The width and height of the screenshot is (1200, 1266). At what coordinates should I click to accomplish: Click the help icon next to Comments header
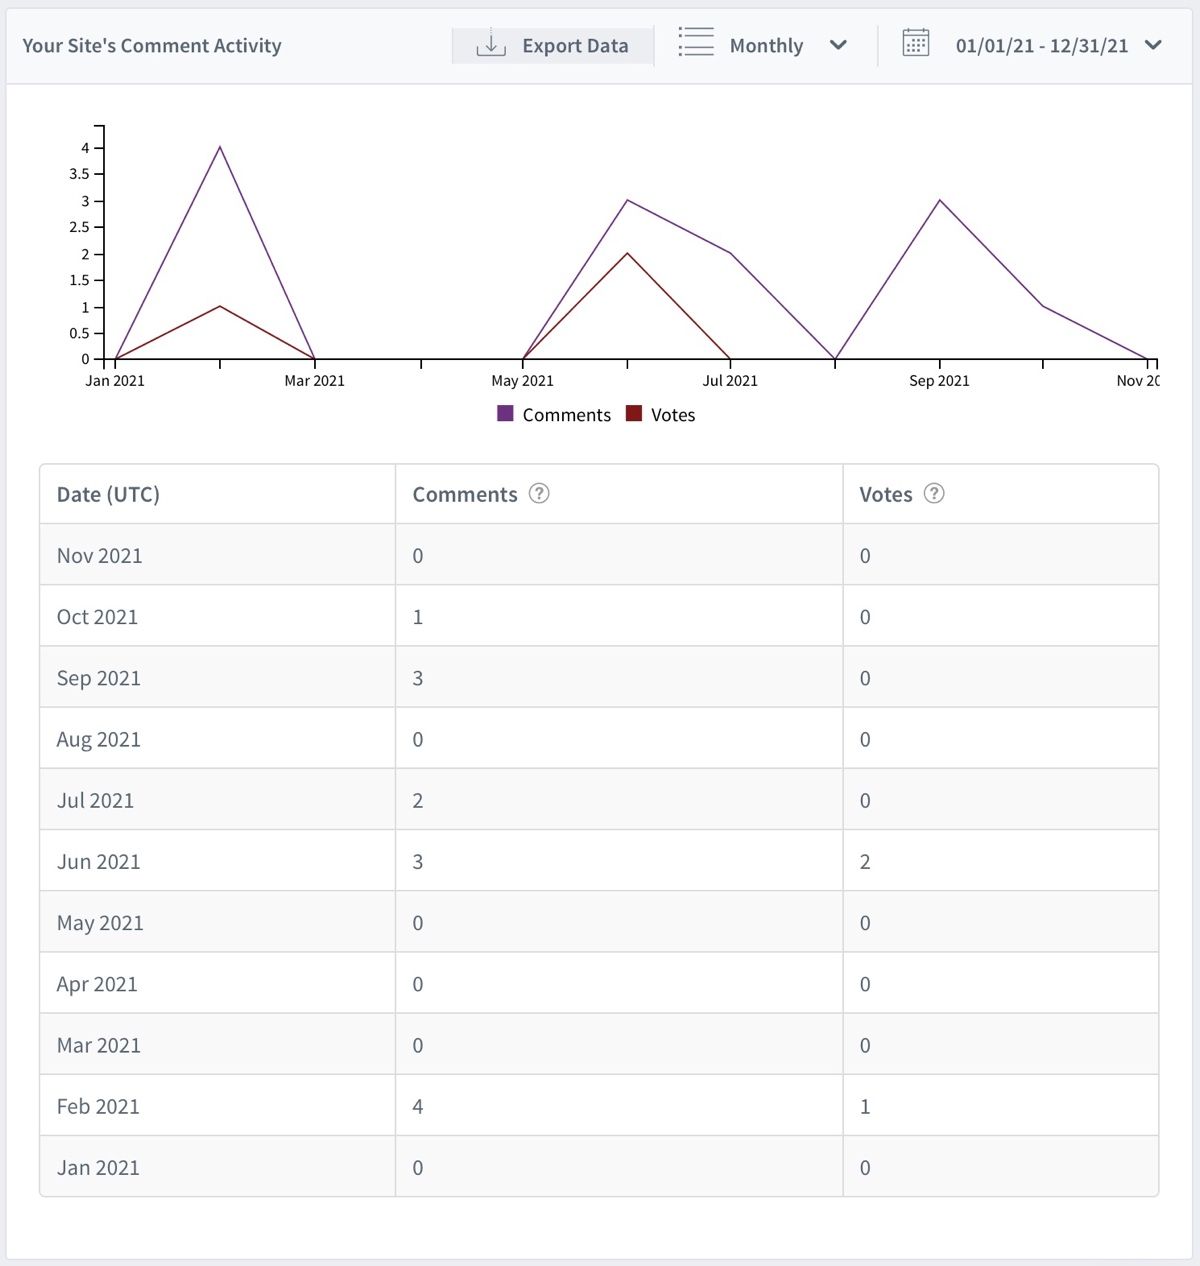(539, 493)
